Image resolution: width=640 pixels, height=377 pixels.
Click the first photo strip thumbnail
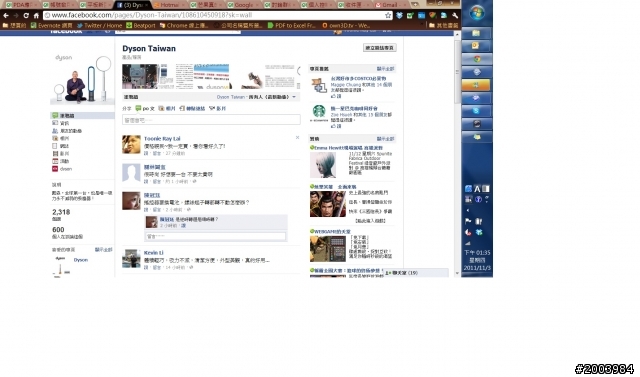(x=140, y=76)
